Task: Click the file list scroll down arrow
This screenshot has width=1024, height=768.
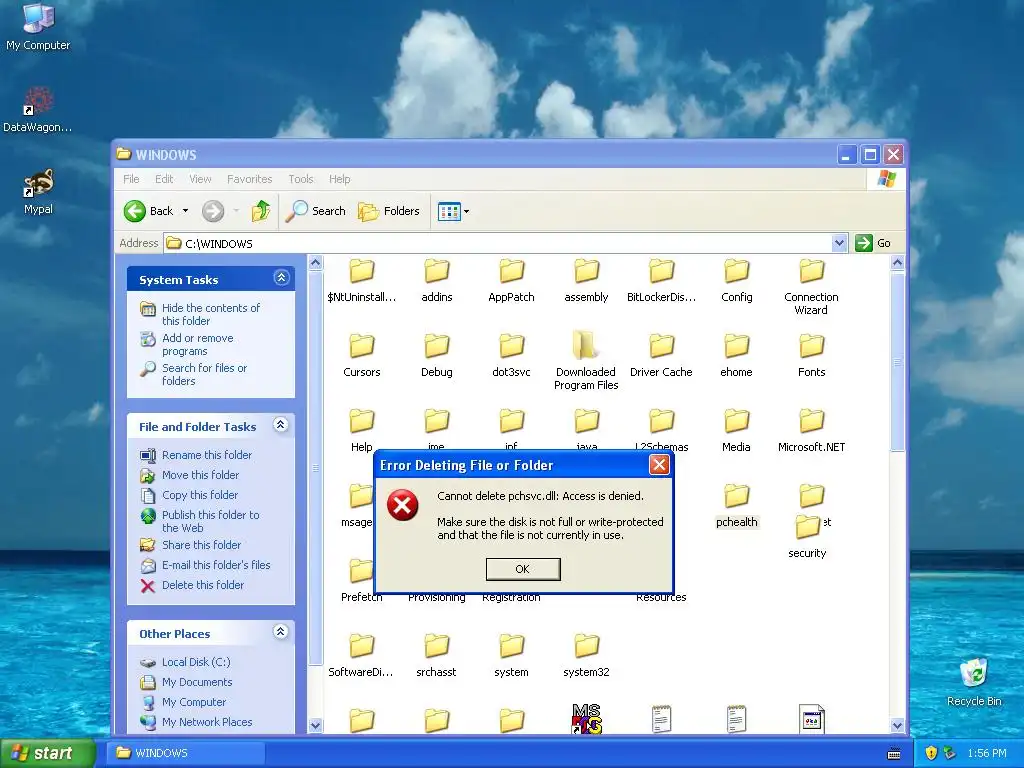Action: [x=897, y=725]
